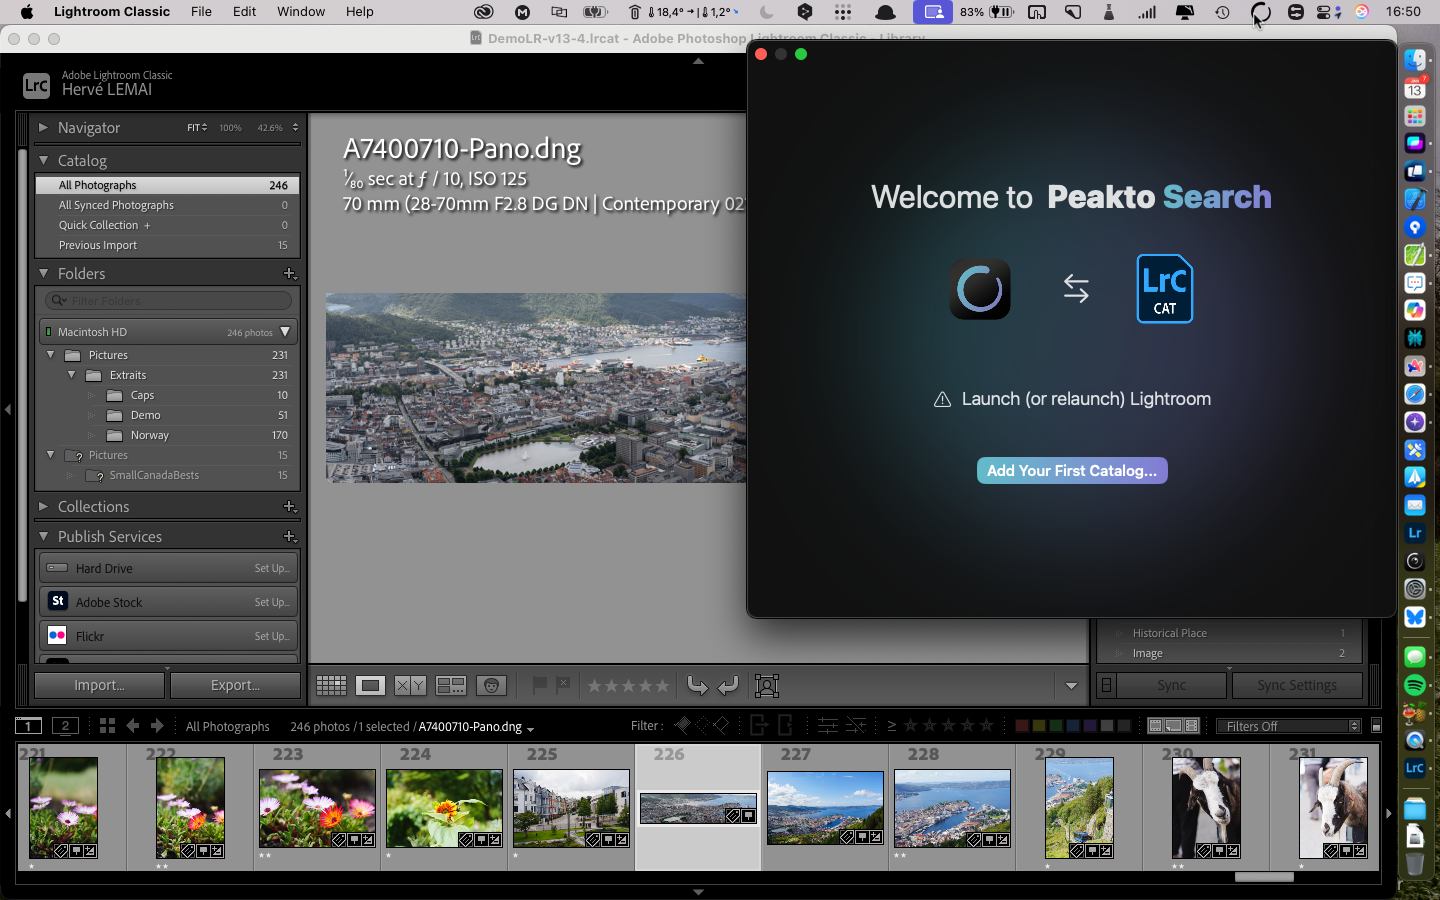Viewport: 1440px width, 900px height.
Task: Open Lightroom Lr app in the Dock
Action: 1415,533
